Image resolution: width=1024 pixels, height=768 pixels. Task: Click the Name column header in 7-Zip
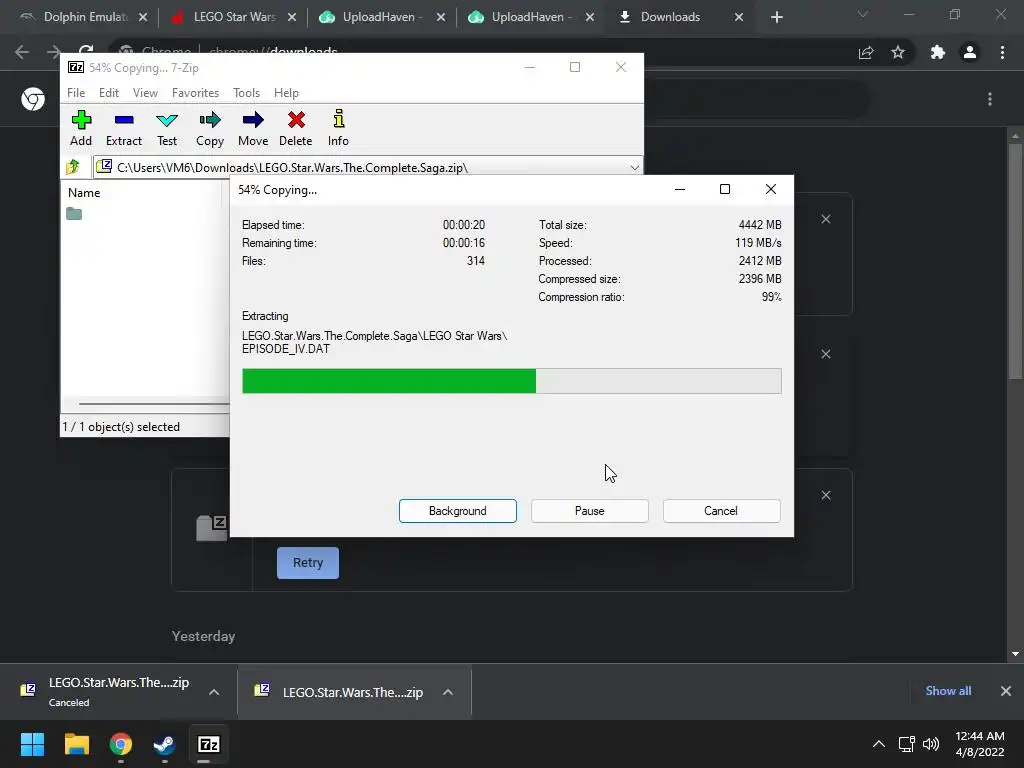point(84,193)
